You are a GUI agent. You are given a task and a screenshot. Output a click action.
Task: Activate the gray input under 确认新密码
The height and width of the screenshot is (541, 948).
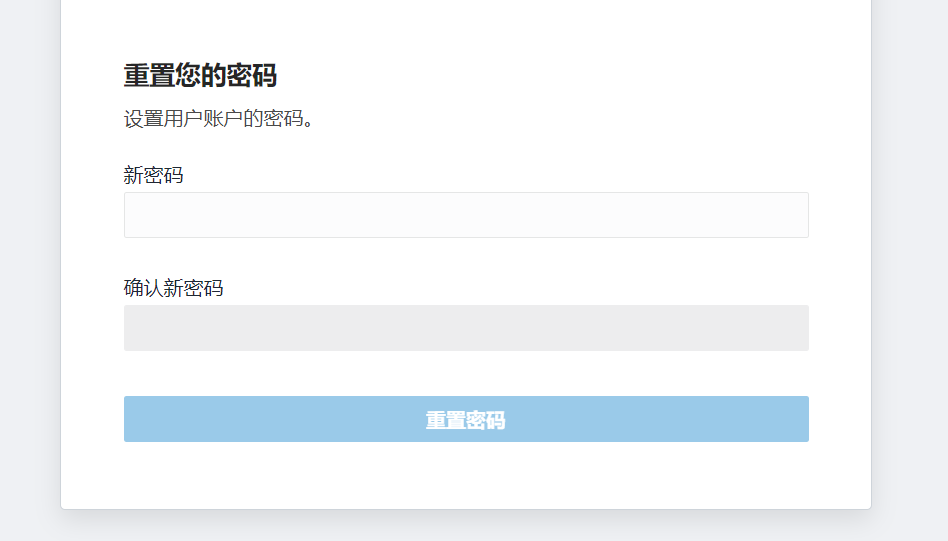(x=466, y=328)
